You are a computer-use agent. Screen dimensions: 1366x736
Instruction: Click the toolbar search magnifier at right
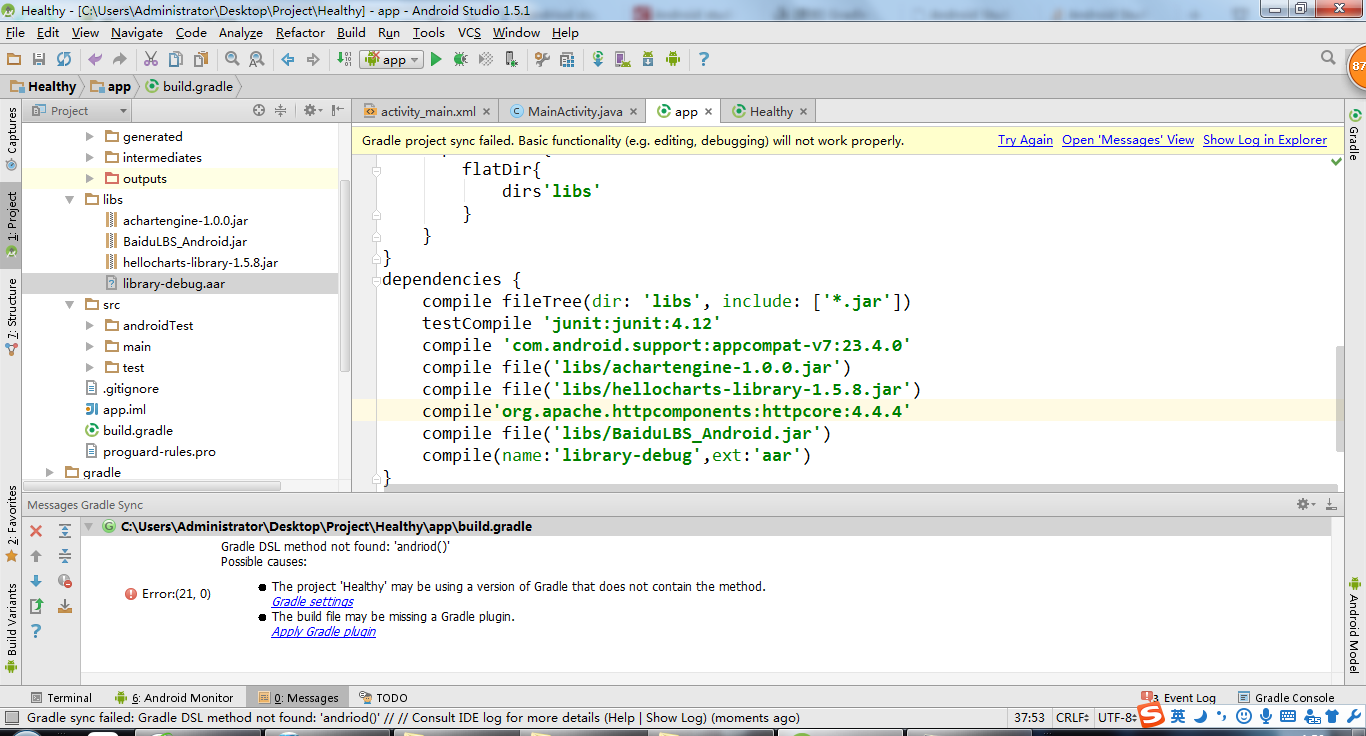pyautogui.click(x=1328, y=58)
